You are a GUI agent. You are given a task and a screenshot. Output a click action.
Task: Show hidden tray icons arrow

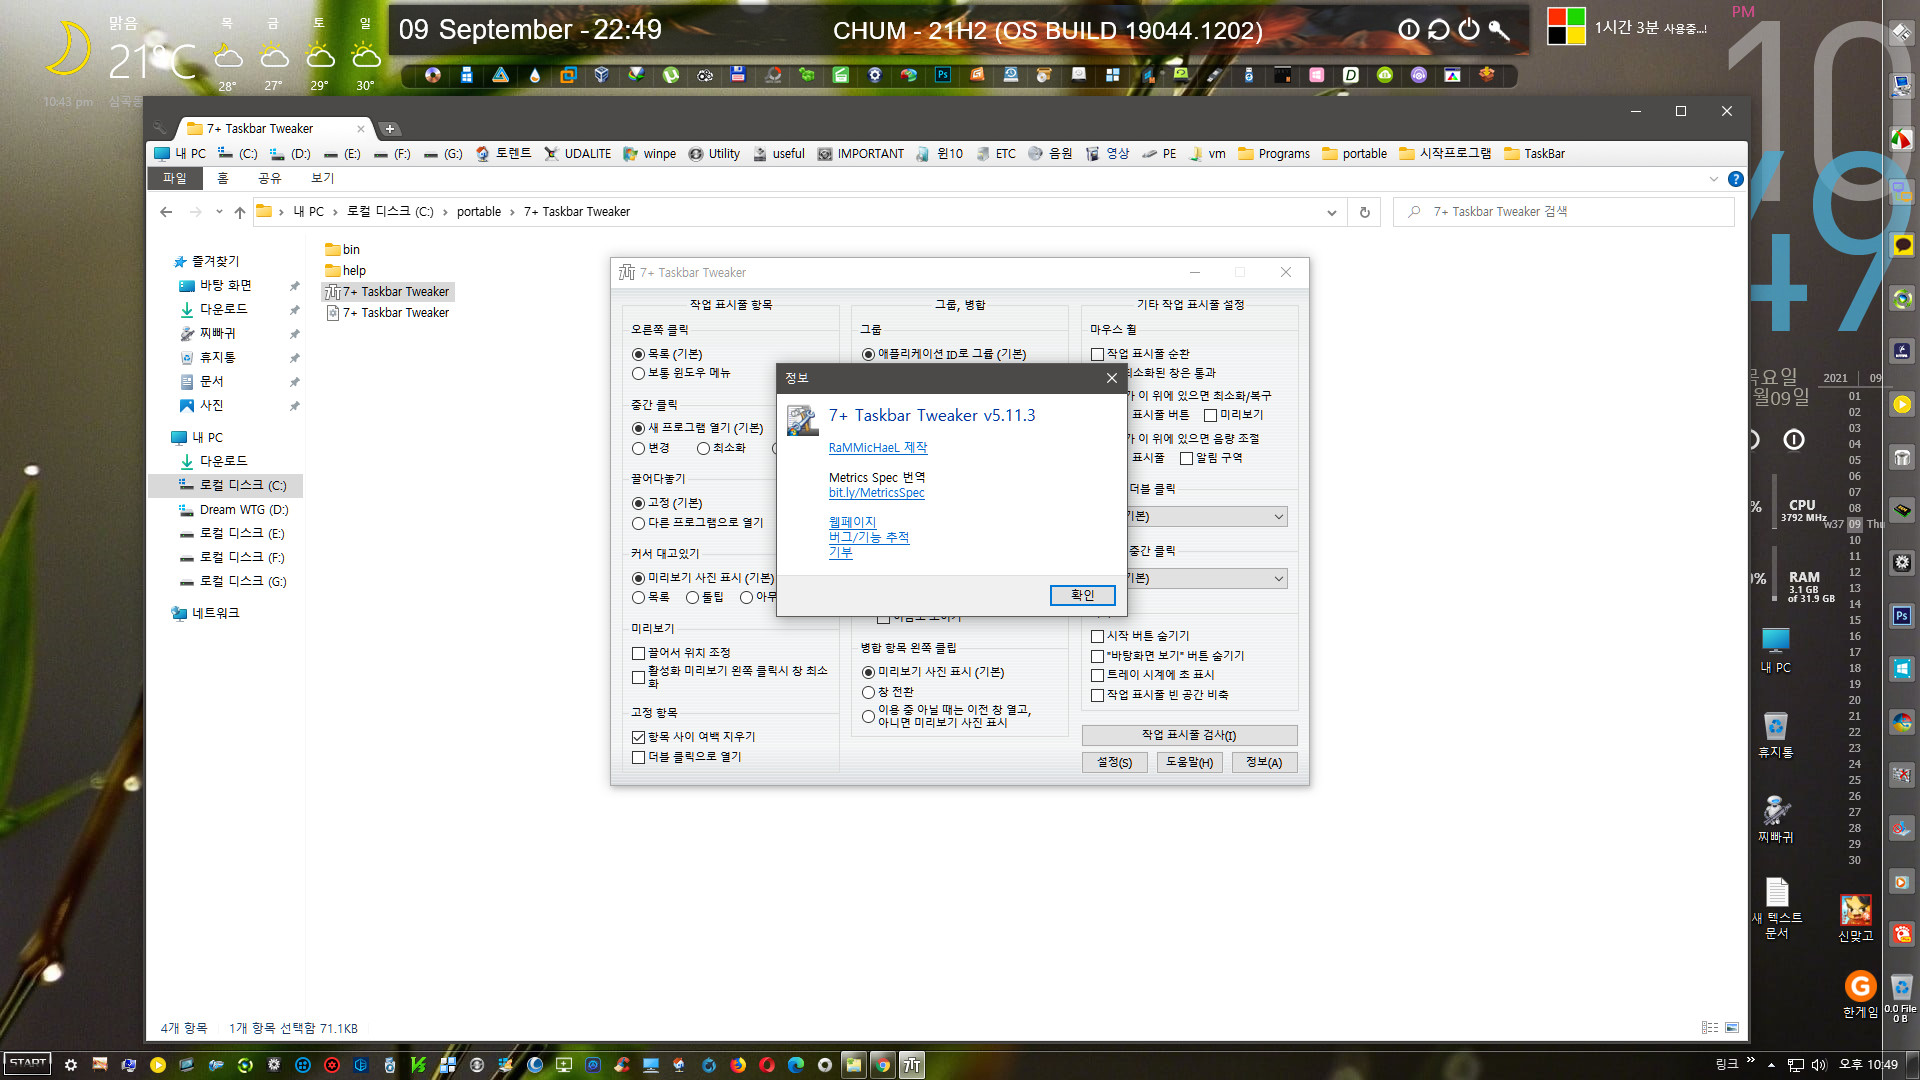pyautogui.click(x=1771, y=1065)
